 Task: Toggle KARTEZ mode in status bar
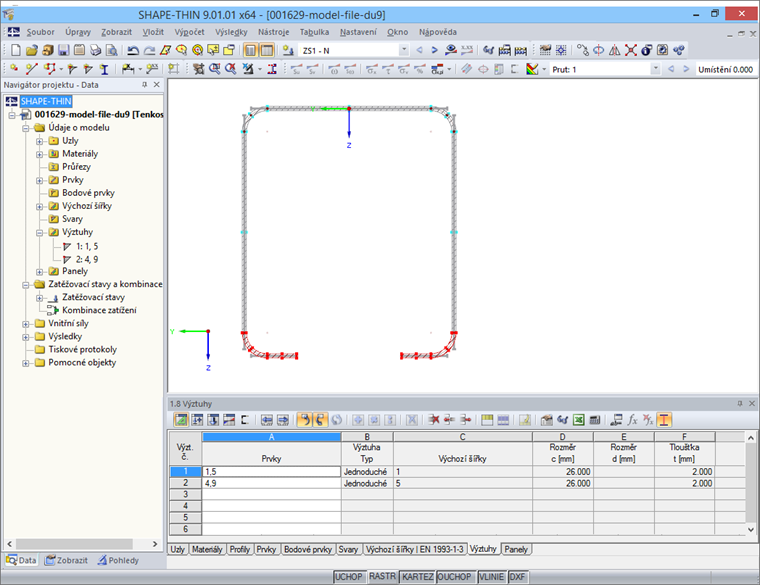pyautogui.click(x=417, y=577)
